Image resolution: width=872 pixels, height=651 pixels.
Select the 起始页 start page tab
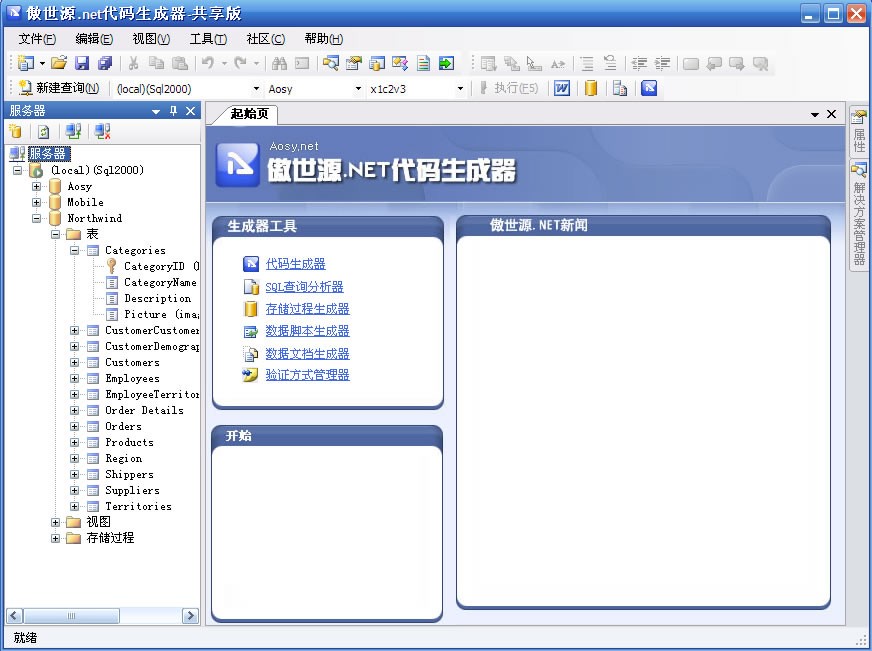[x=248, y=114]
